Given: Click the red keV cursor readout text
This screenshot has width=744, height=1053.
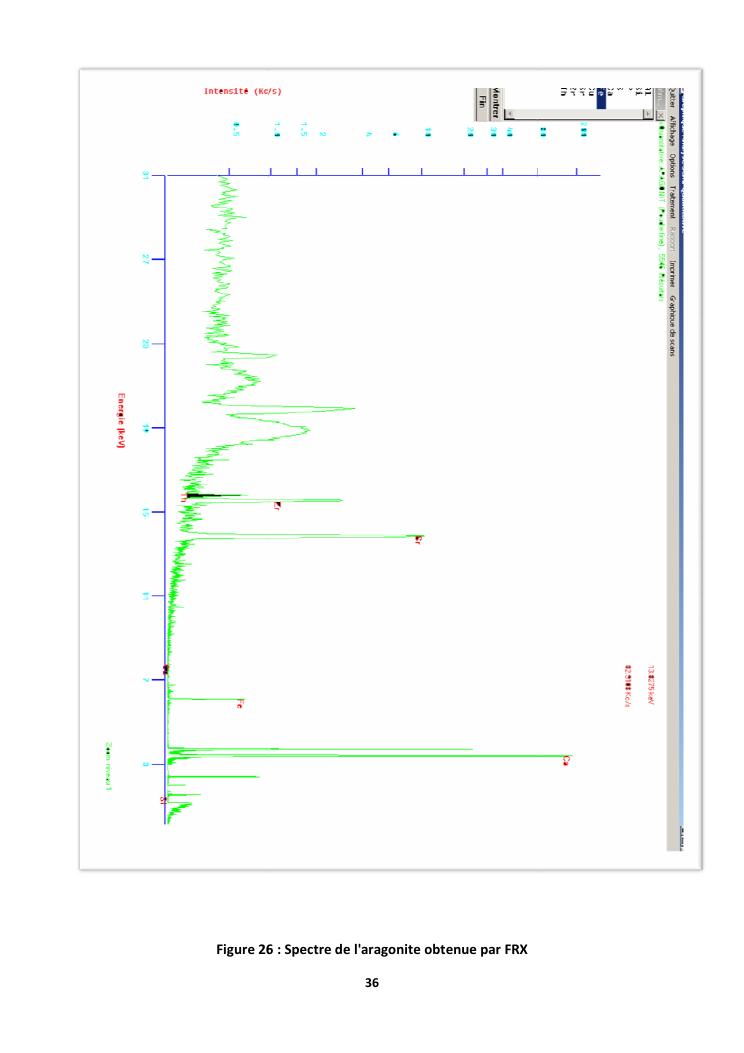Looking at the screenshot, I should (650, 685).
